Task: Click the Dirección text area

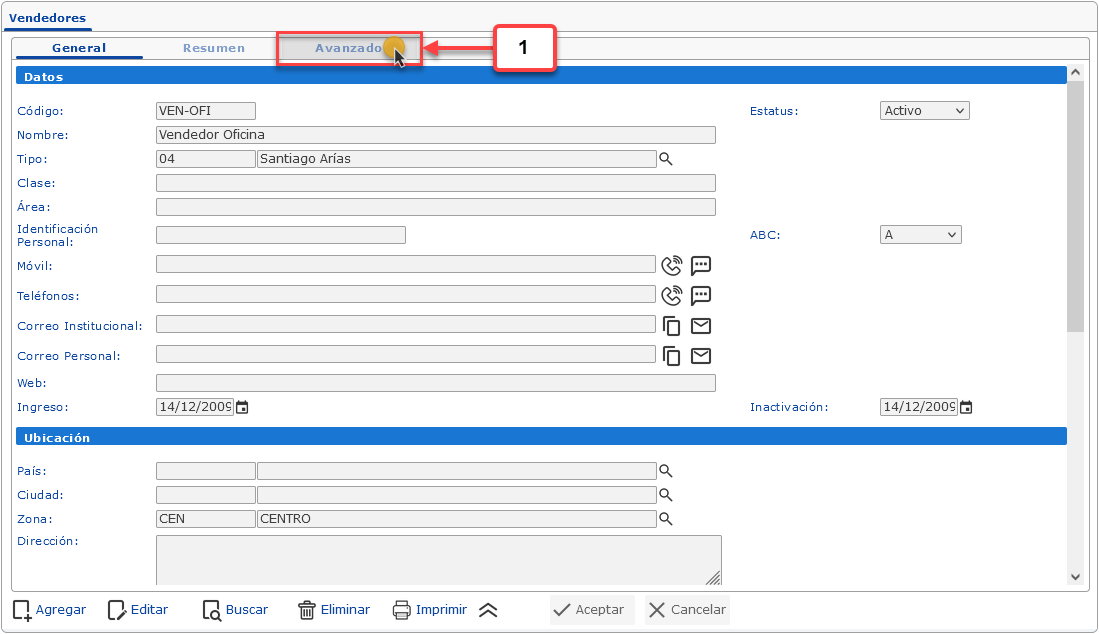Action: click(x=438, y=560)
